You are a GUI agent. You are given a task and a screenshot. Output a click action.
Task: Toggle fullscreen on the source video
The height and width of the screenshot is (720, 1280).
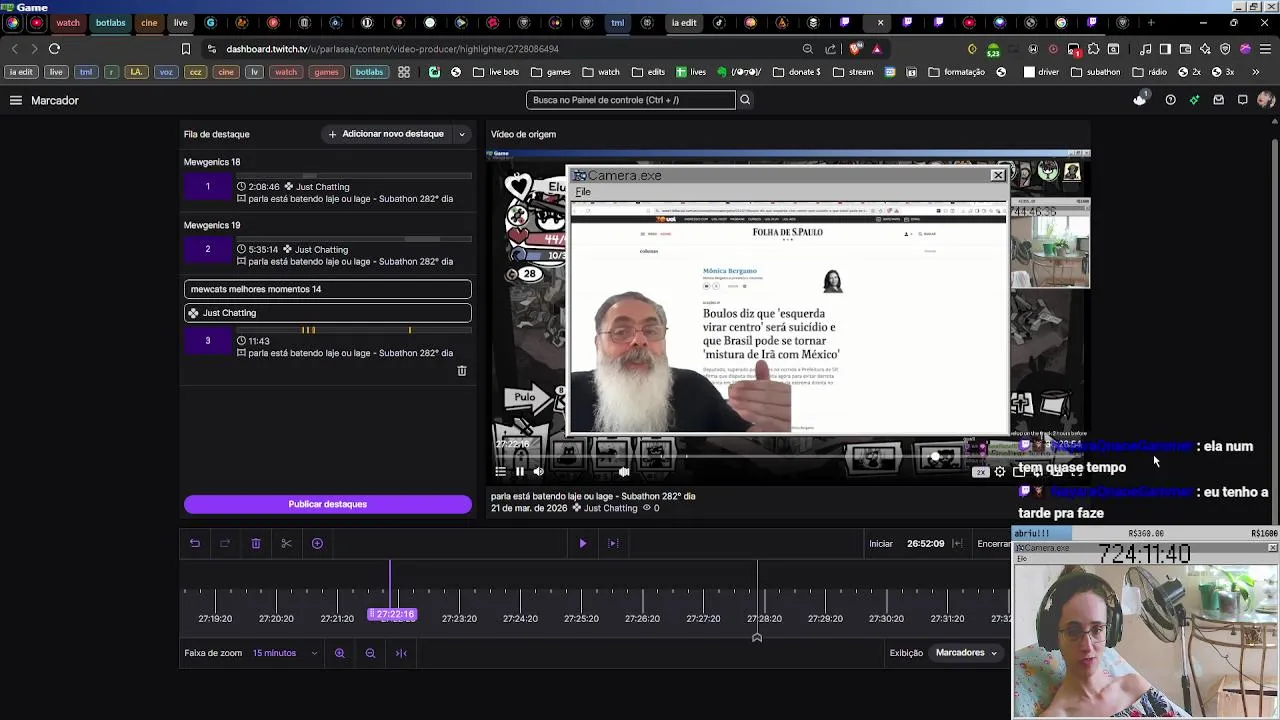click(1076, 472)
